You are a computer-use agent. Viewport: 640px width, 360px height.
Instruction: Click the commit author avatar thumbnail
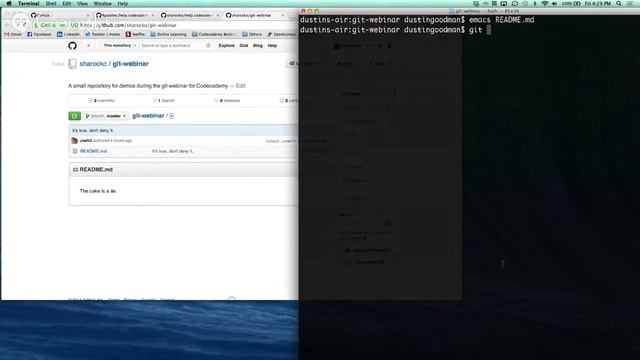point(74,140)
